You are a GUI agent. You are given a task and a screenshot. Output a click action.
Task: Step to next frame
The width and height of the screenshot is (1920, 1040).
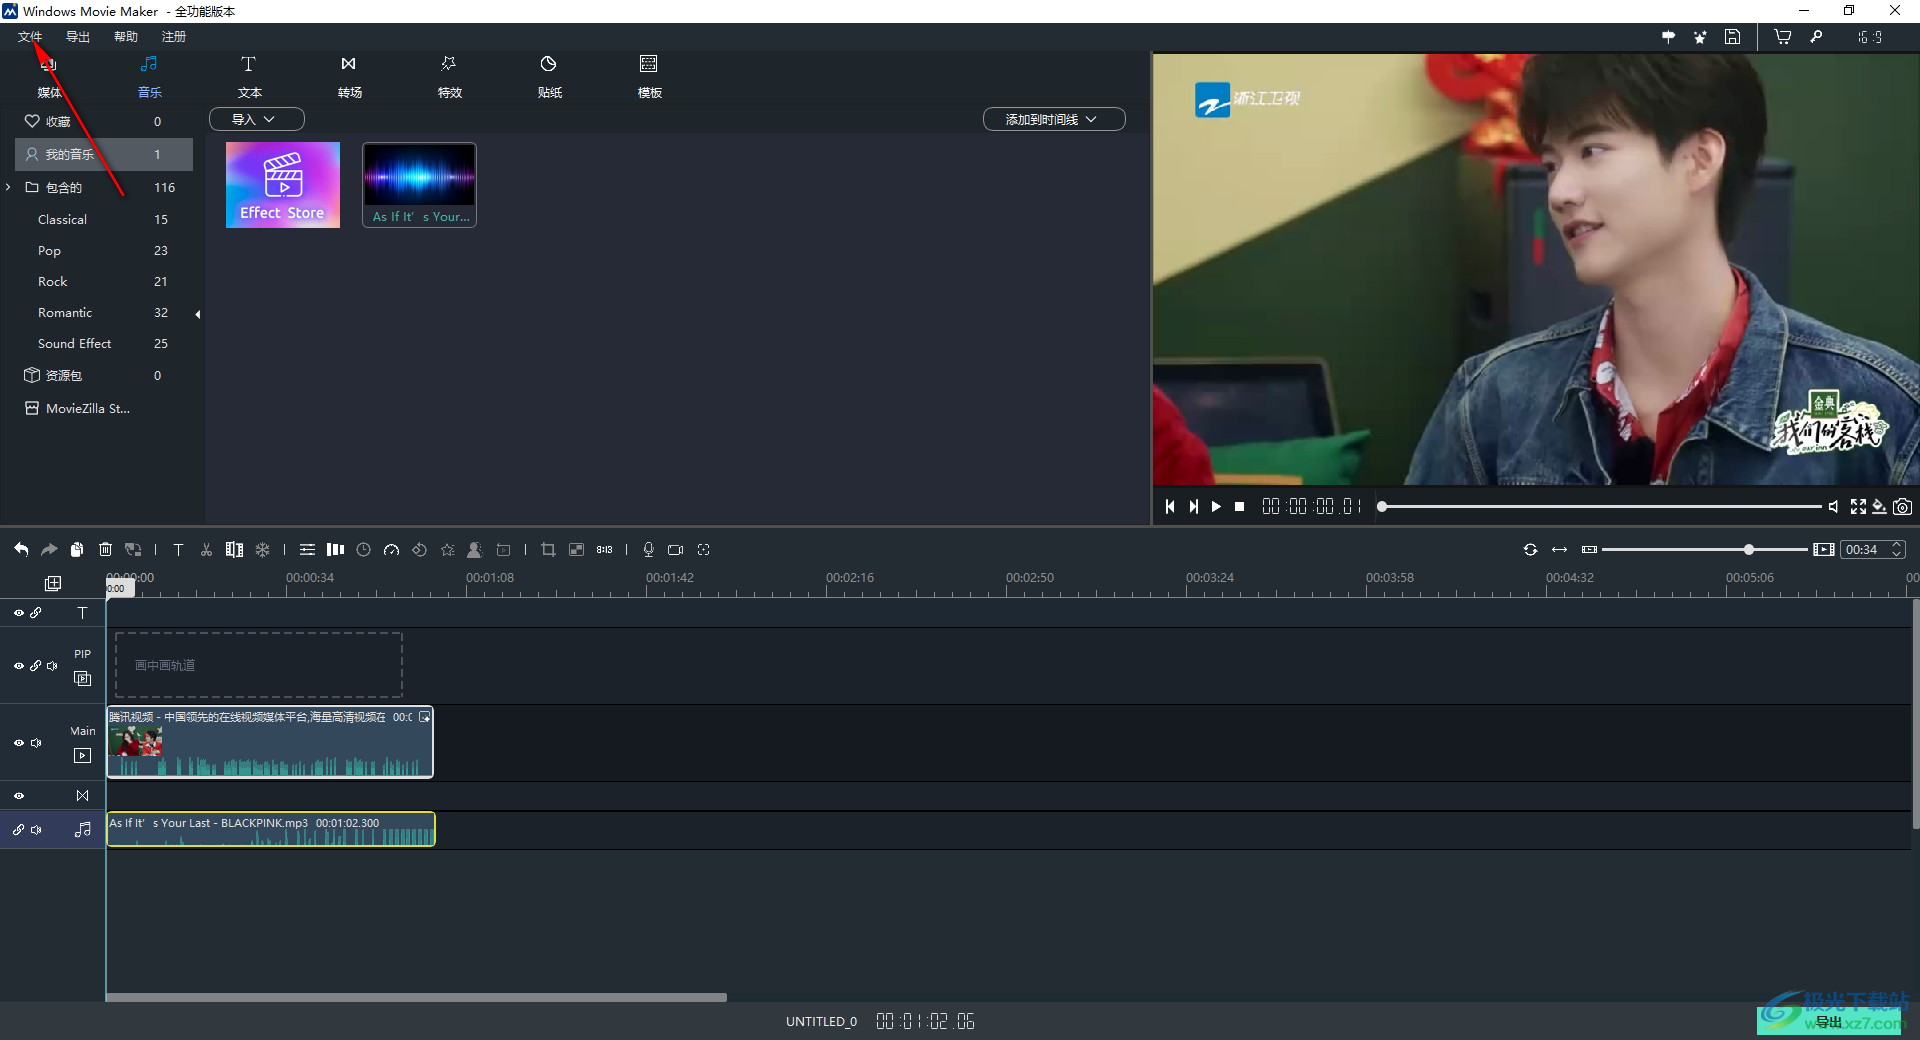click(1193, 507)
